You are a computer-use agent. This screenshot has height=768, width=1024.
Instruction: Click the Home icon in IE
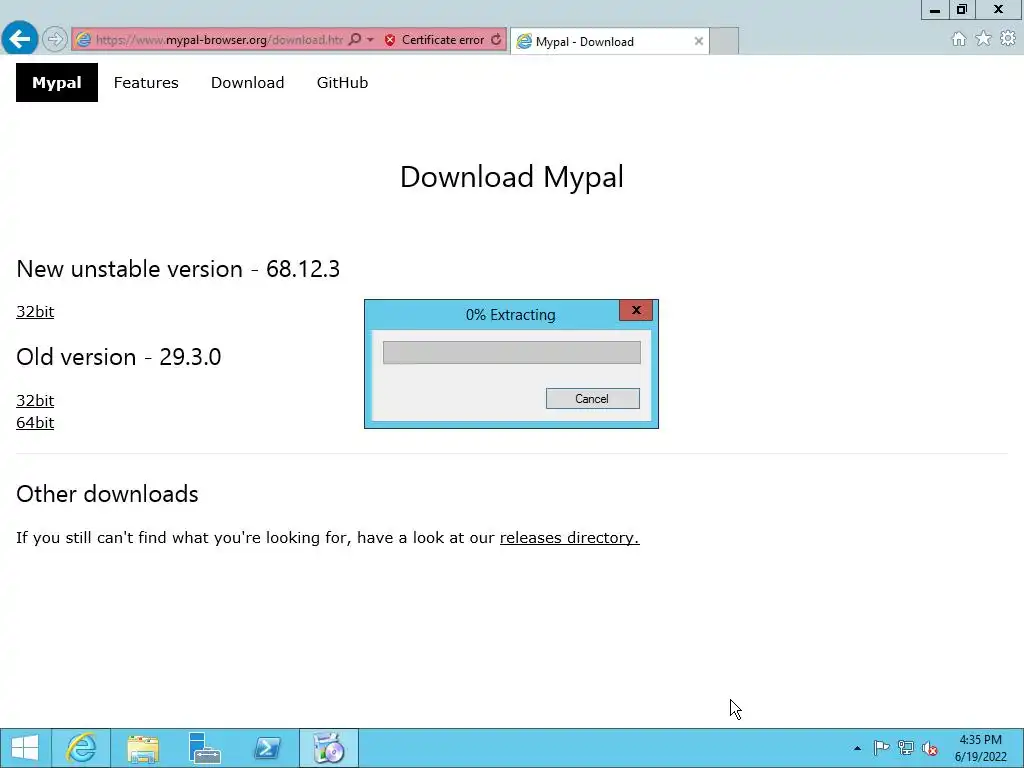959,39
